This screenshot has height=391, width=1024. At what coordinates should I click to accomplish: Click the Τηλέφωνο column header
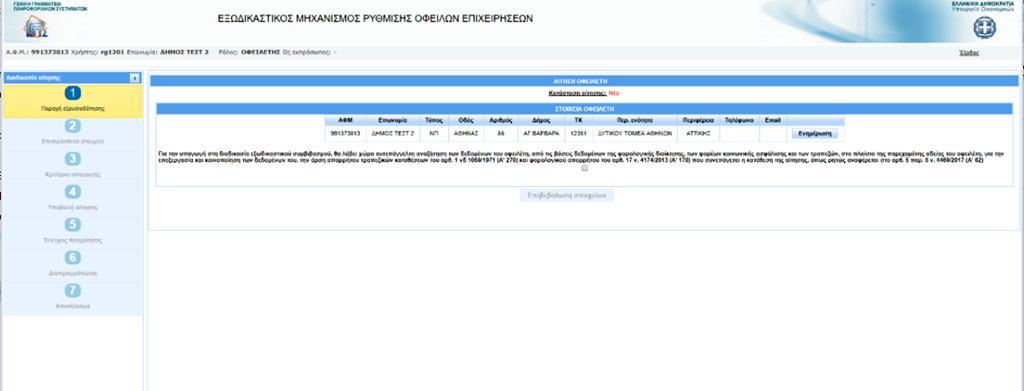(739, 121)
